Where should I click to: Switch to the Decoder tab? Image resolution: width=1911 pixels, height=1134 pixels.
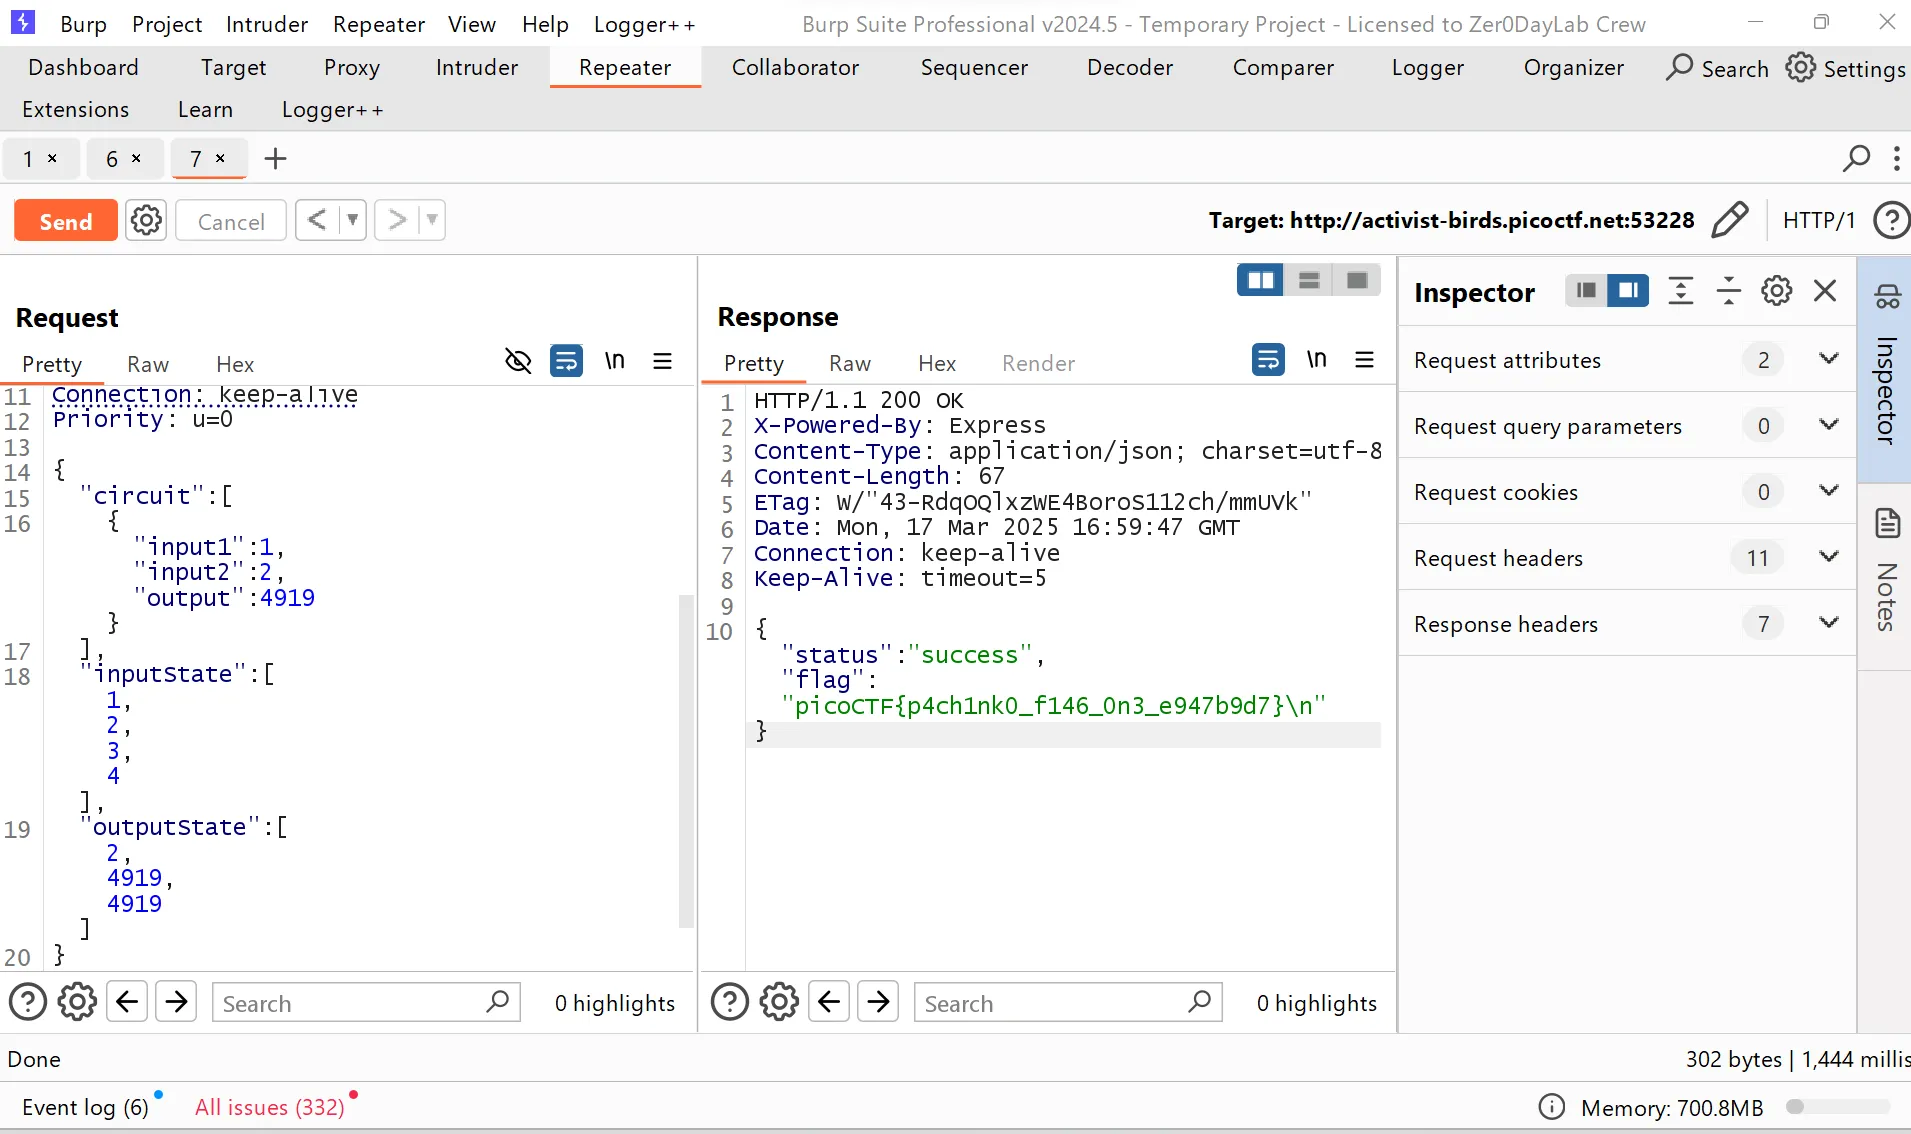pyautogui.click(x=1129, y=67)
